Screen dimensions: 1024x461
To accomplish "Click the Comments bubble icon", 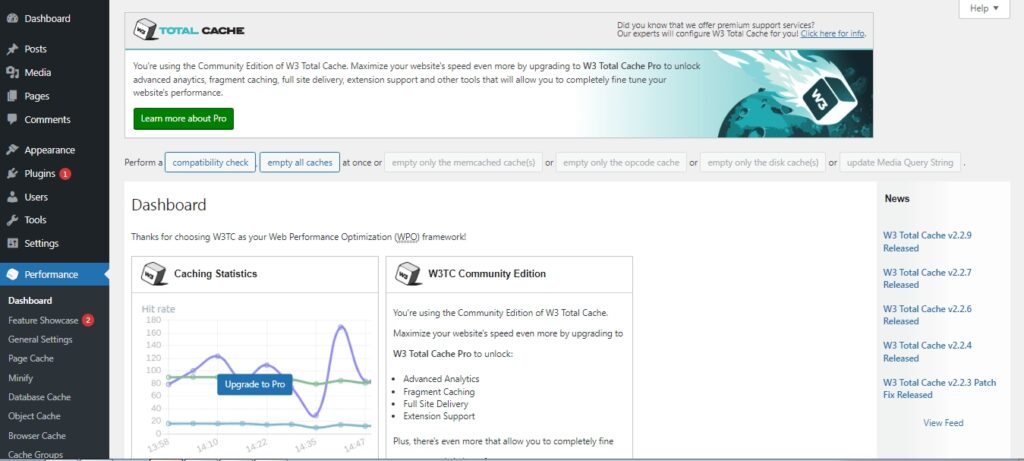I will coord(12,119).
